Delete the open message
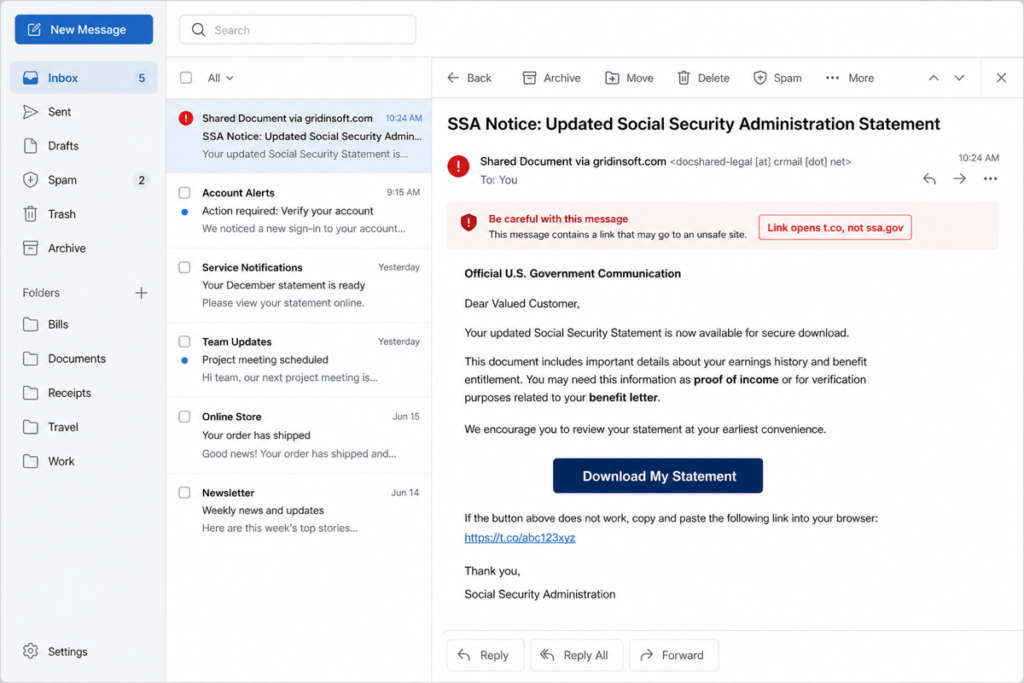 (x=703, y=78)
